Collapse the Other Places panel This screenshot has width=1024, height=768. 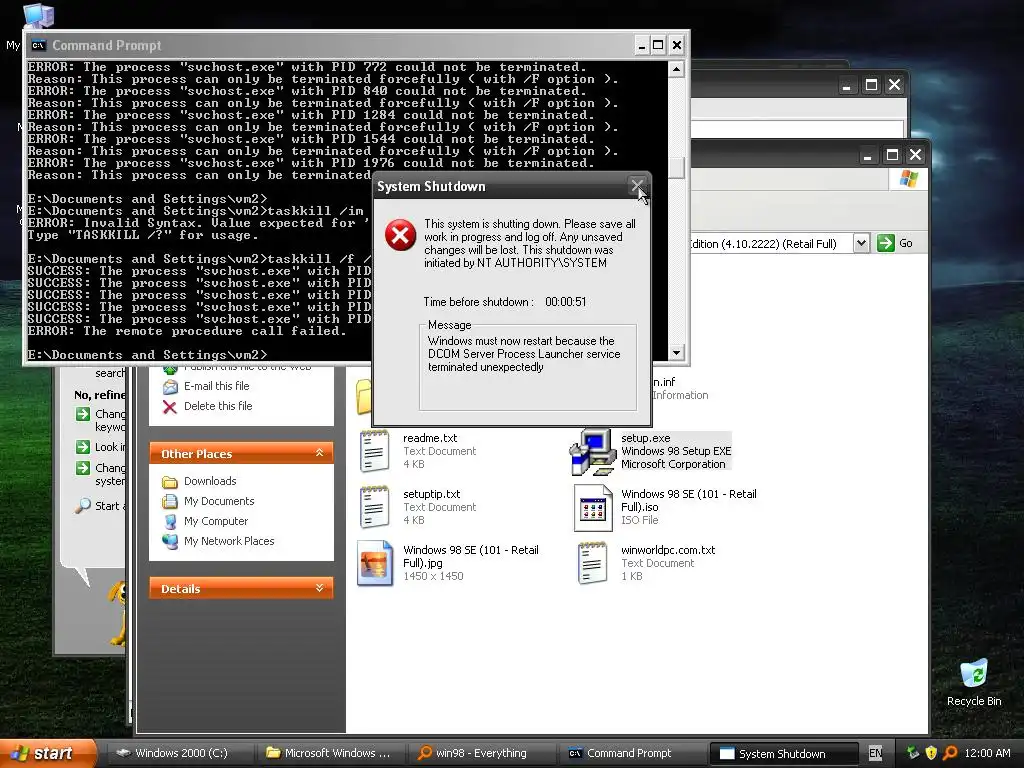tap(319, 453)
